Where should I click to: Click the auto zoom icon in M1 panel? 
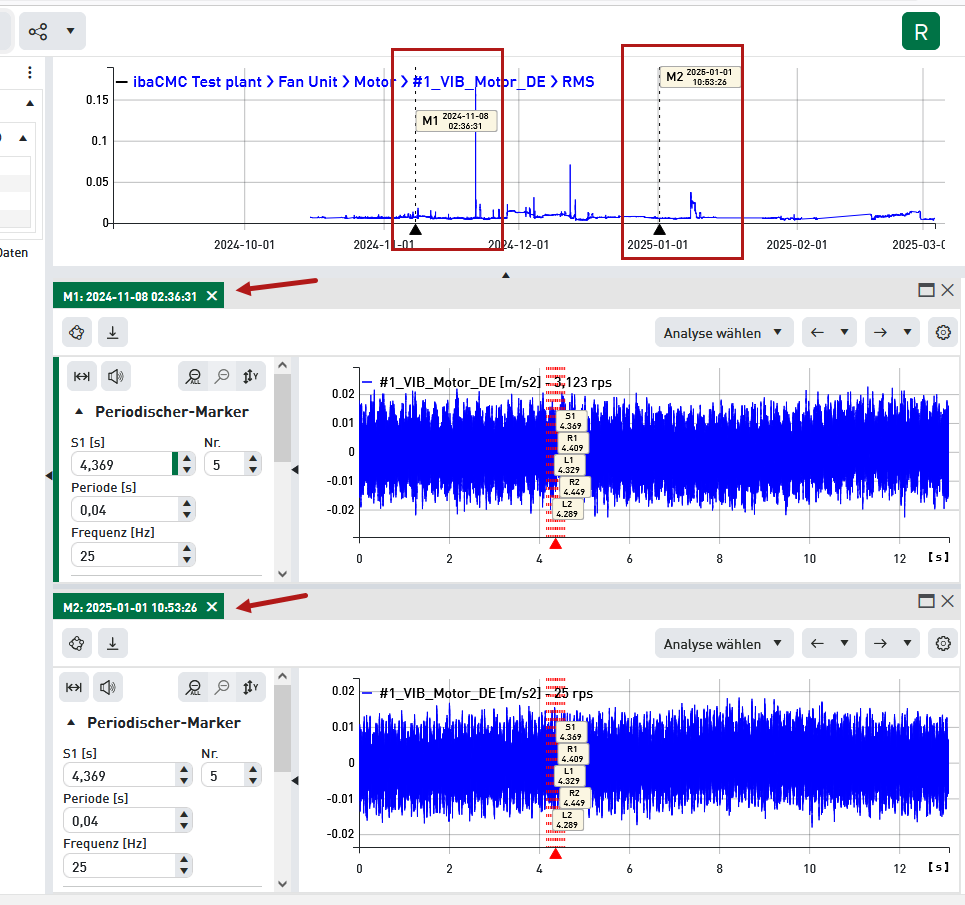point(194,376)
